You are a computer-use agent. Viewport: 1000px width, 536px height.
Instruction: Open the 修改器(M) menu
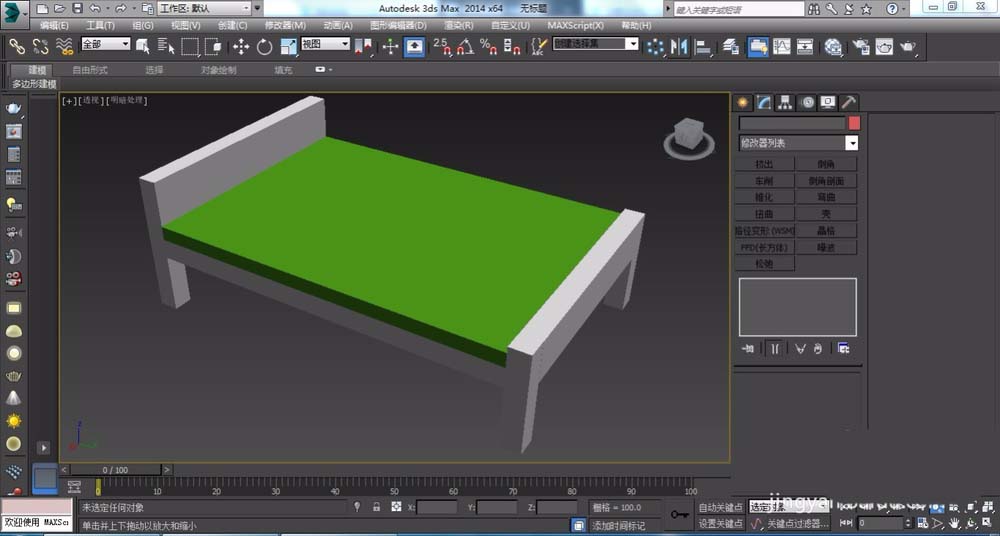coord(285,25)
